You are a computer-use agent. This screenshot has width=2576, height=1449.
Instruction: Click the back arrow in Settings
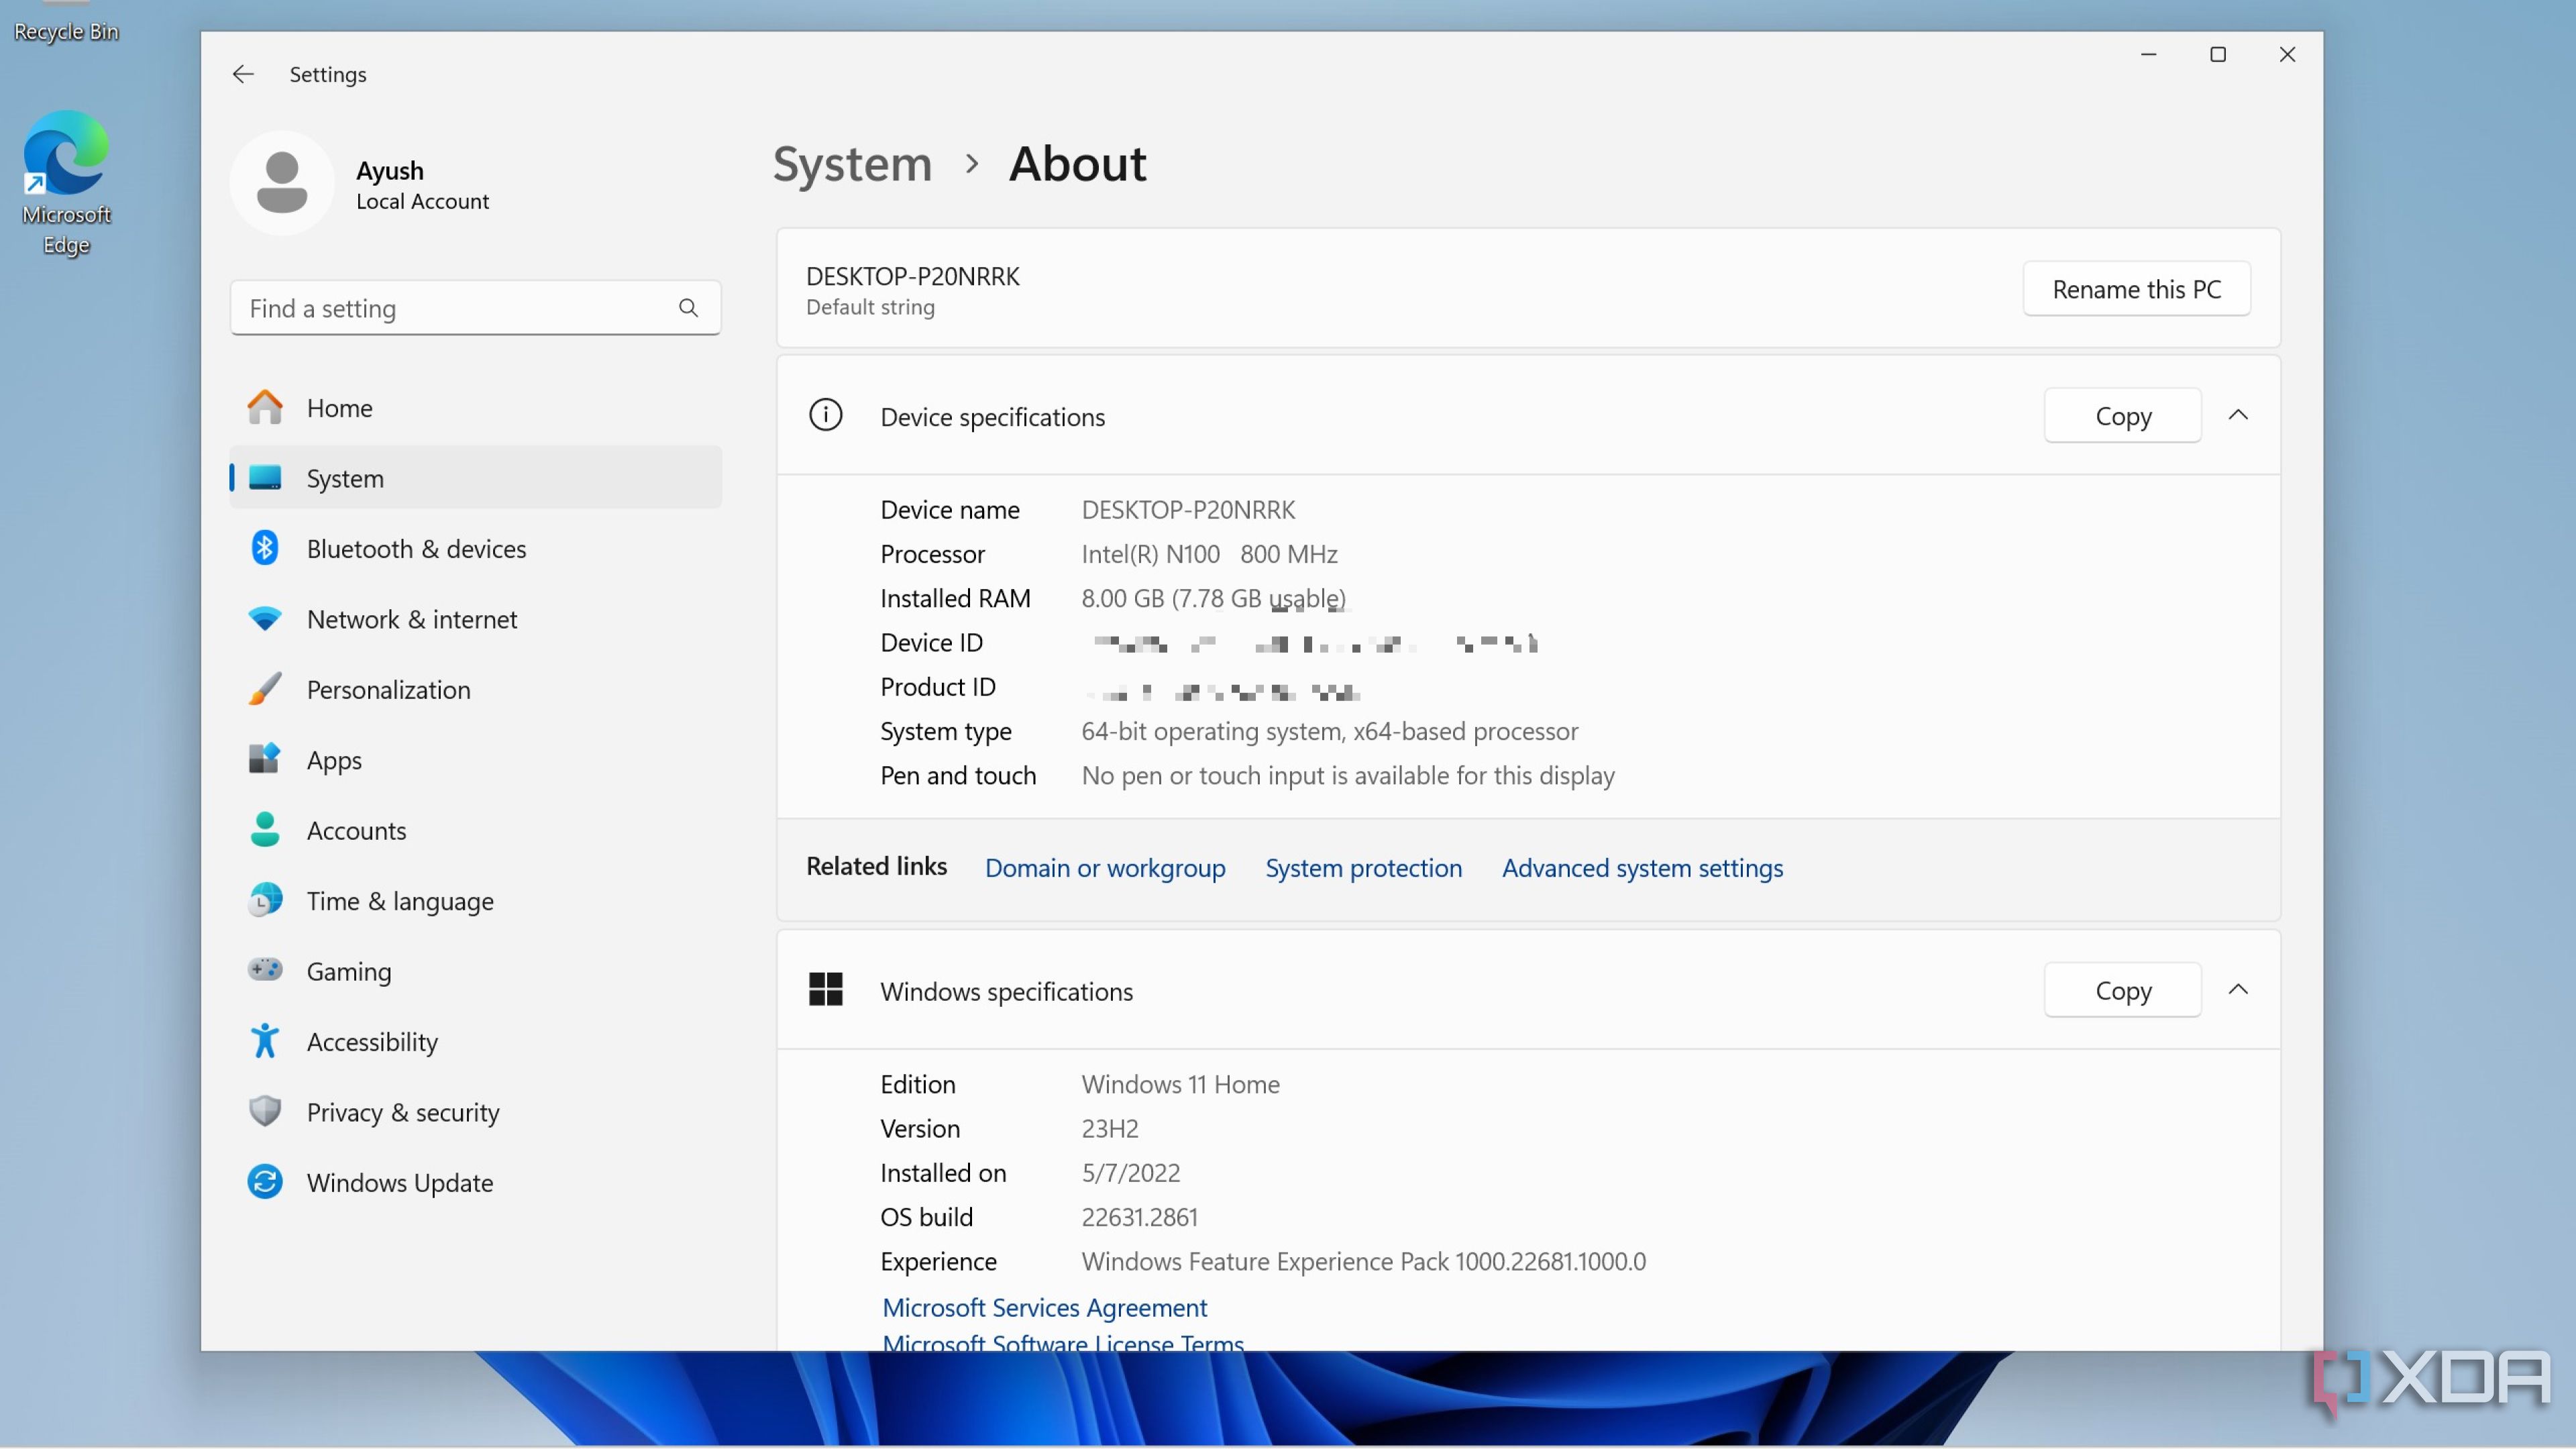(x=243, y=74)
